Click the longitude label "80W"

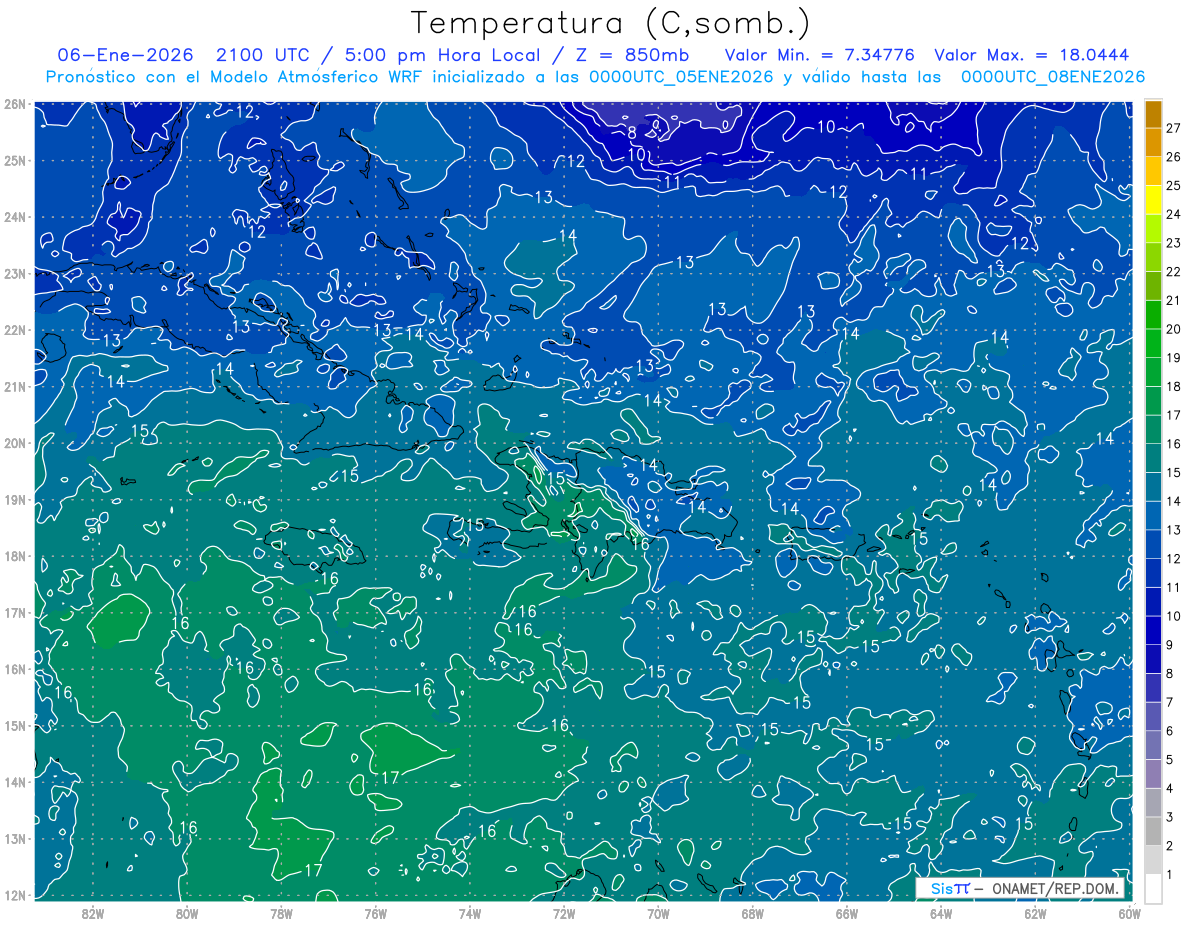click(x=187, y=913)
